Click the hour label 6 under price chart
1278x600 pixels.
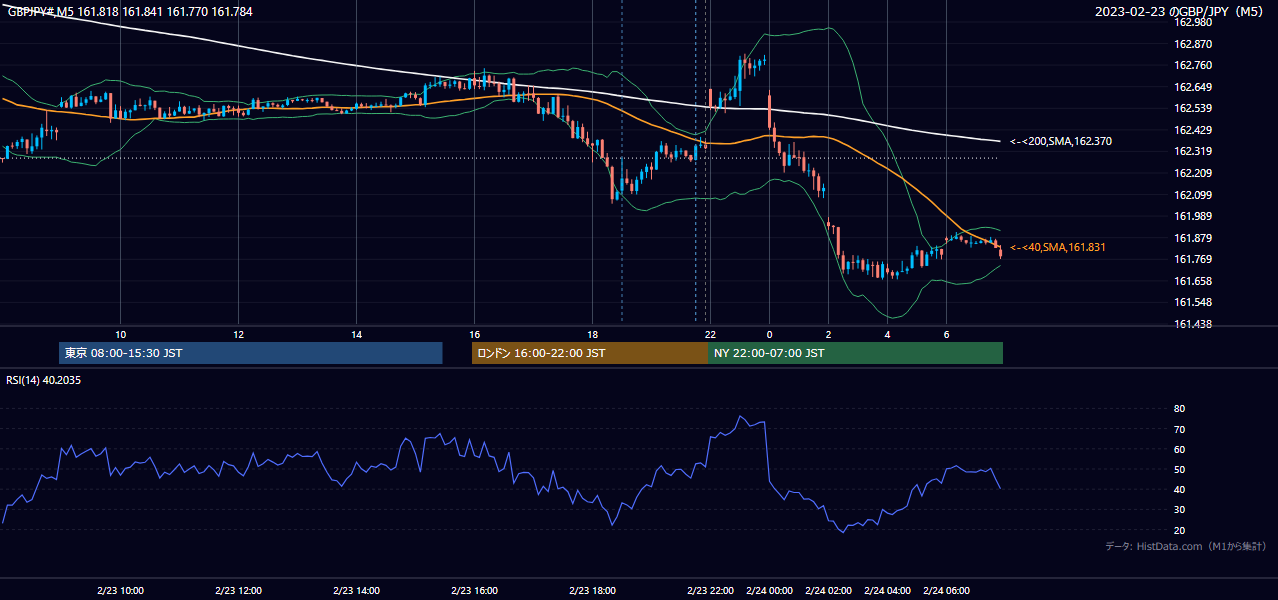tap(946, 334)
